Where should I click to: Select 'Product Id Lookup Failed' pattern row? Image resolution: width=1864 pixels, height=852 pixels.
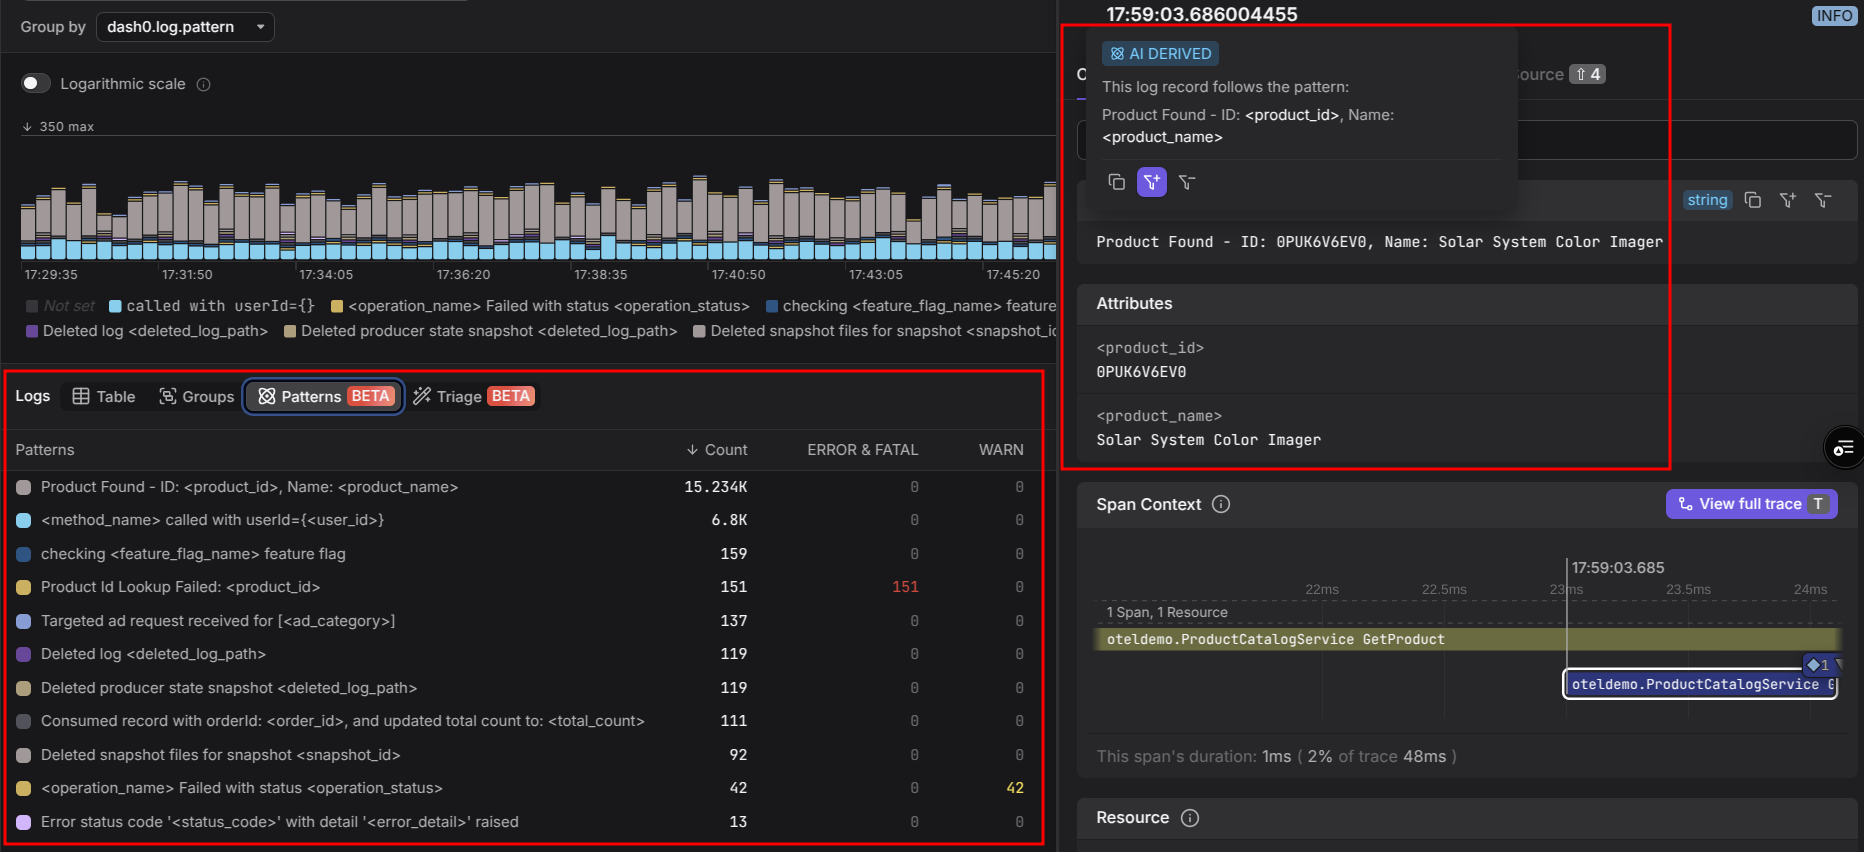[x=520, y=587]
